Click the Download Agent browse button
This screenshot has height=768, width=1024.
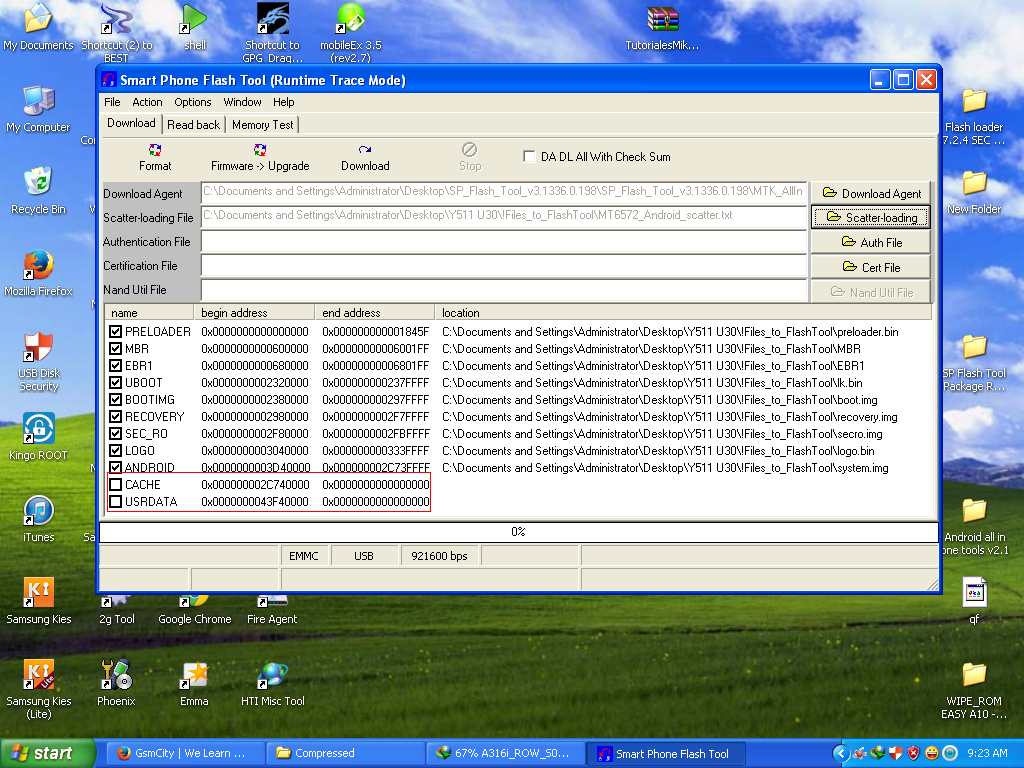pos(870,193)
